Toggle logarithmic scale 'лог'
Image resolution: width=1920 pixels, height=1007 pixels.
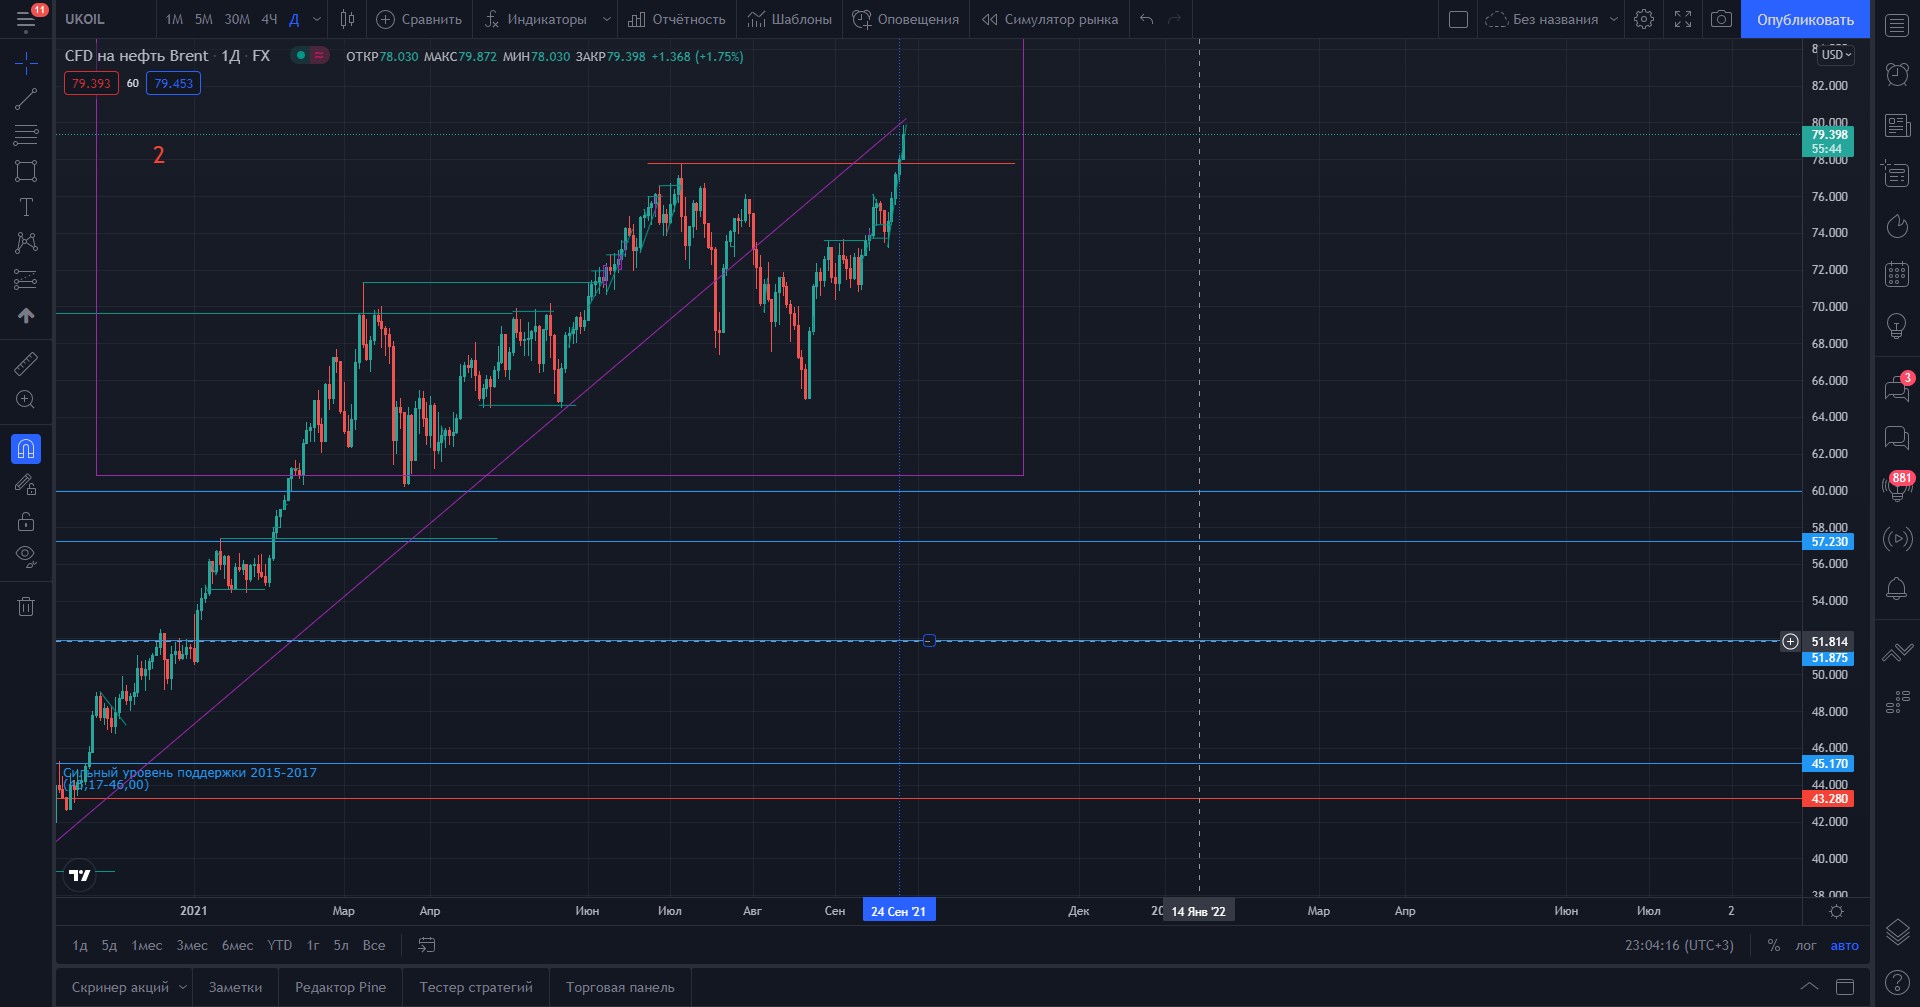click(1806, 945)
